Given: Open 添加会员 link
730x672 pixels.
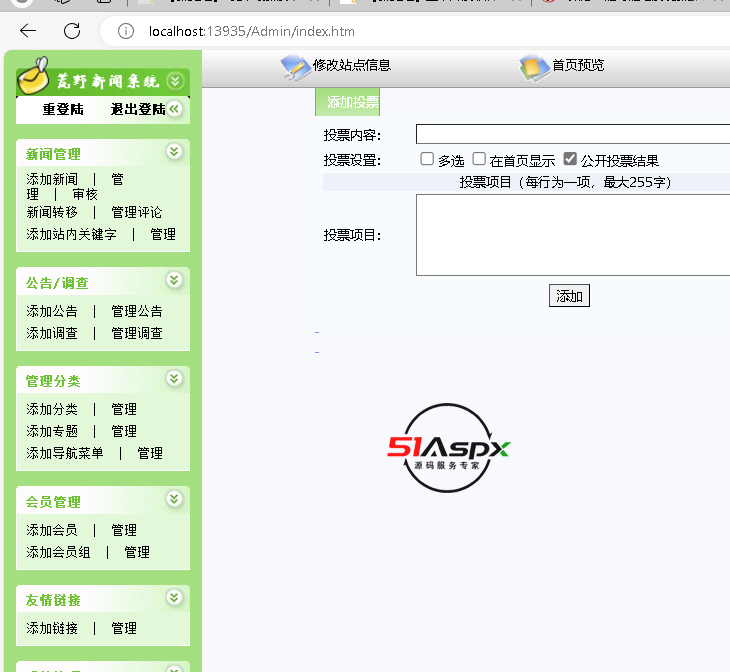Looking at the screenshot, I should coord(52,530).
